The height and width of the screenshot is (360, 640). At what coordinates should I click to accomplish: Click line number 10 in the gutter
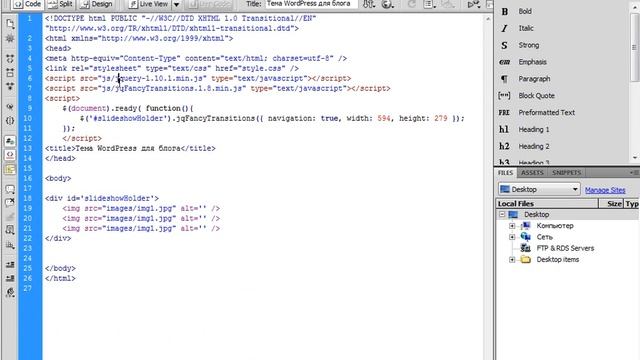(x=28, y=118)
